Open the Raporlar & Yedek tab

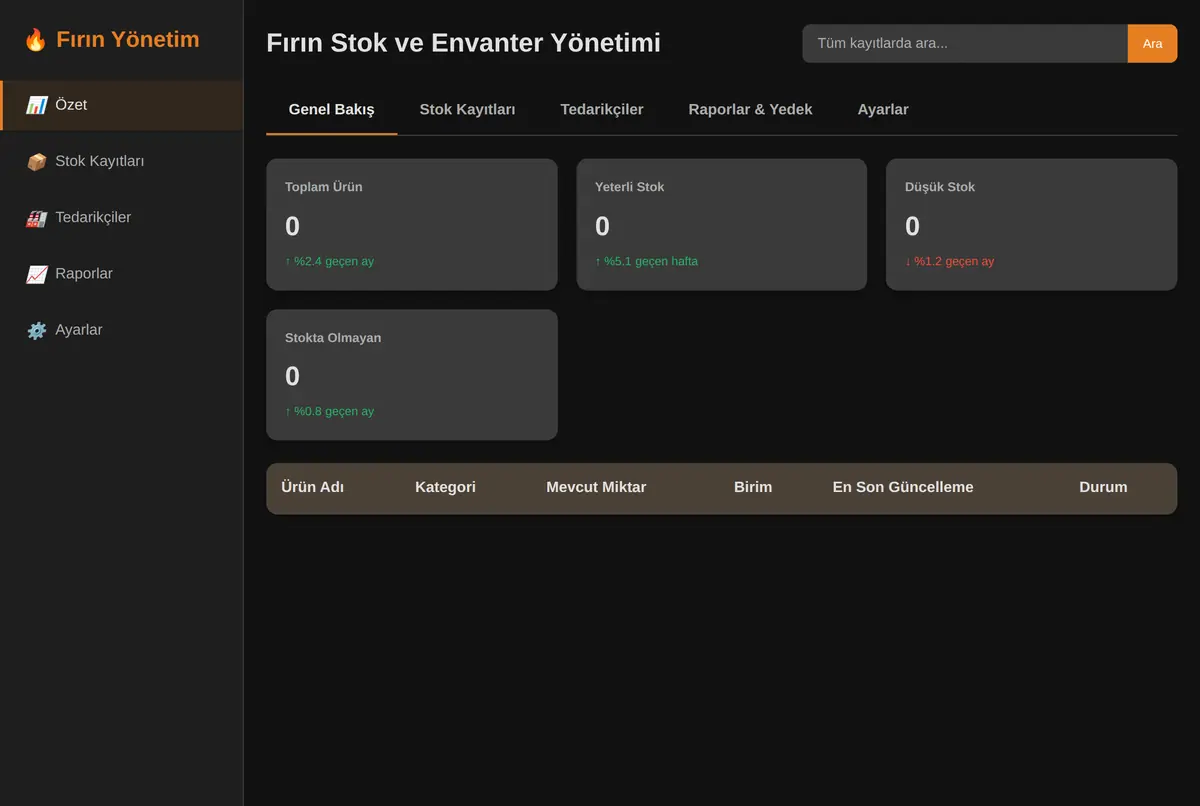click(750, 109)
